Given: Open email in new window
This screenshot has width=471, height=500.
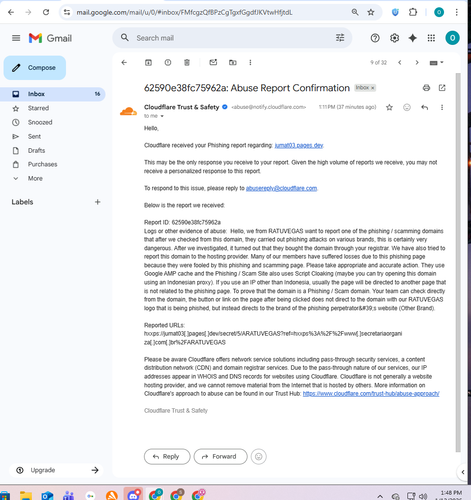Looking at the screenshot, I should click(x=442, y=88).
